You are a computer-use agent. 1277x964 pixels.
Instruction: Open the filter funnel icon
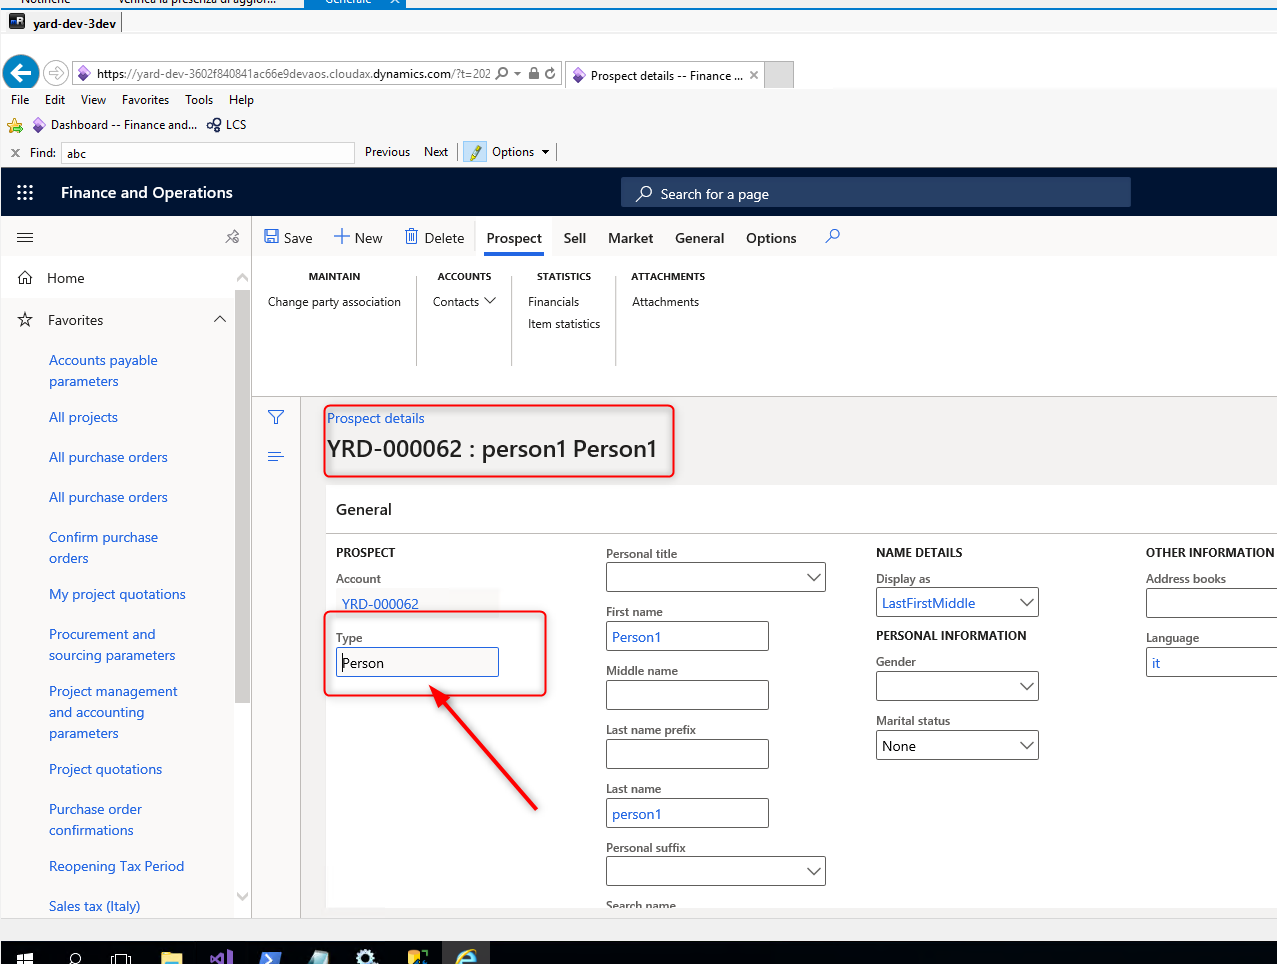(x=276, y=417)
